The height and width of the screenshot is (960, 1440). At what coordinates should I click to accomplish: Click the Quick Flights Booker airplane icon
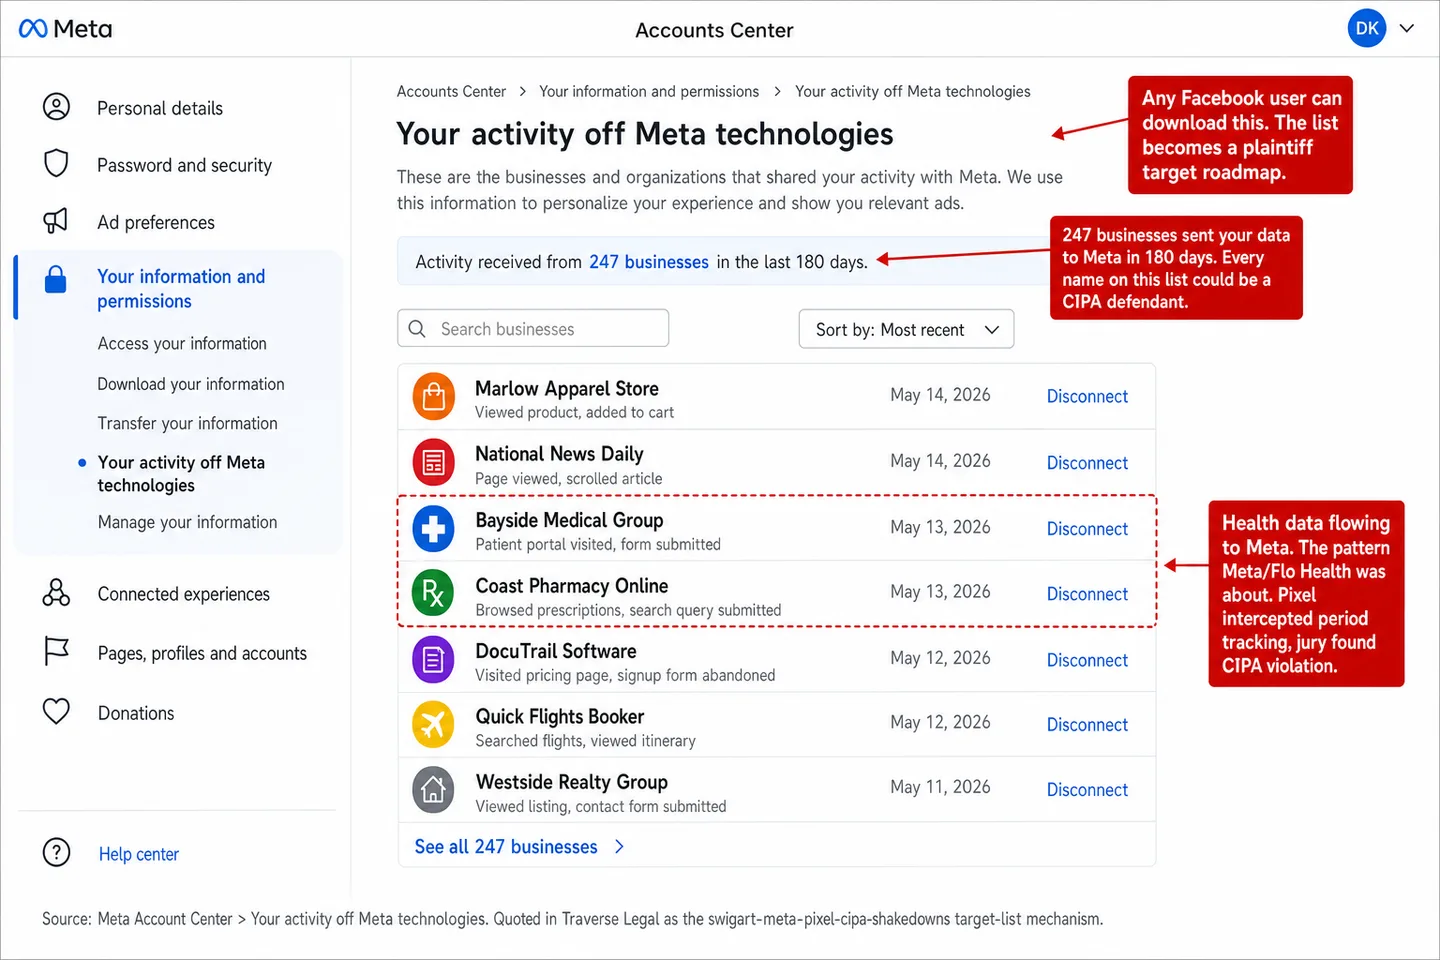pos(434,725)
